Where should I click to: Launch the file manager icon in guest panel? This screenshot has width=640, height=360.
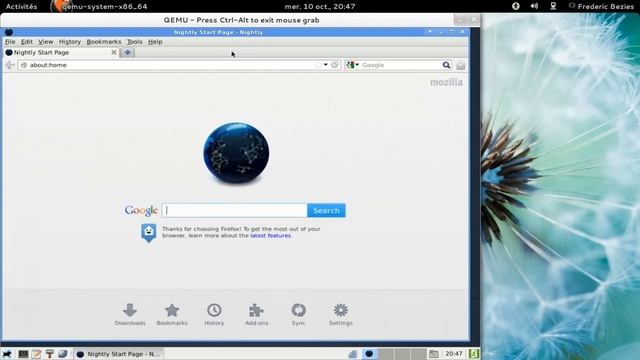tap(49, 354)
